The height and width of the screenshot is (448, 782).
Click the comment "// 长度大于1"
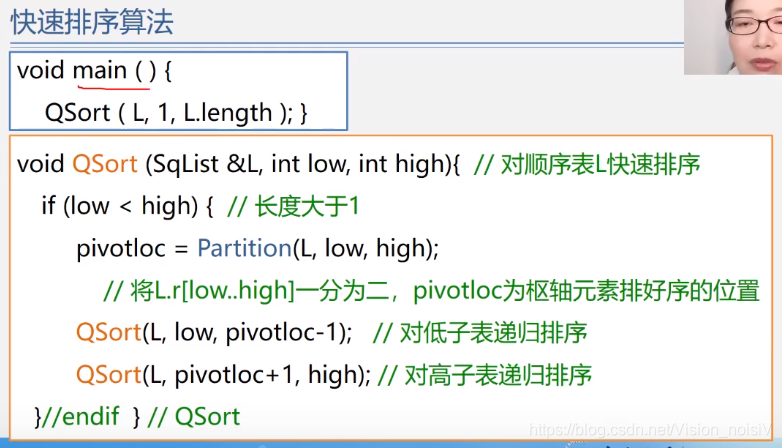tap(293, 206)
